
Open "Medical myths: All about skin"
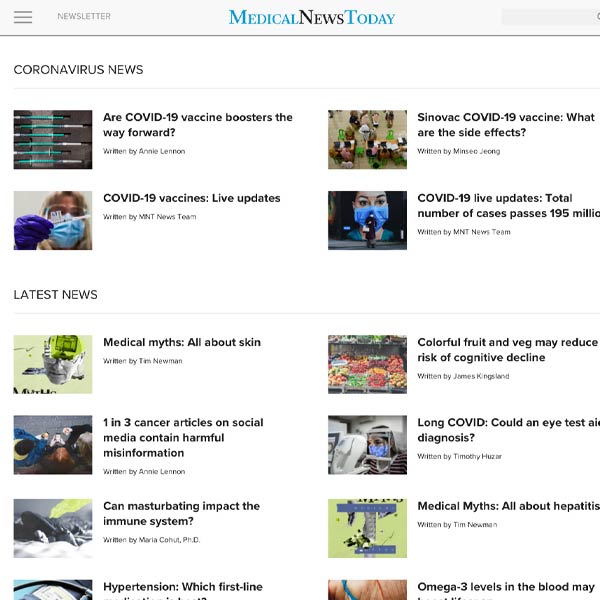click(182, 342)
